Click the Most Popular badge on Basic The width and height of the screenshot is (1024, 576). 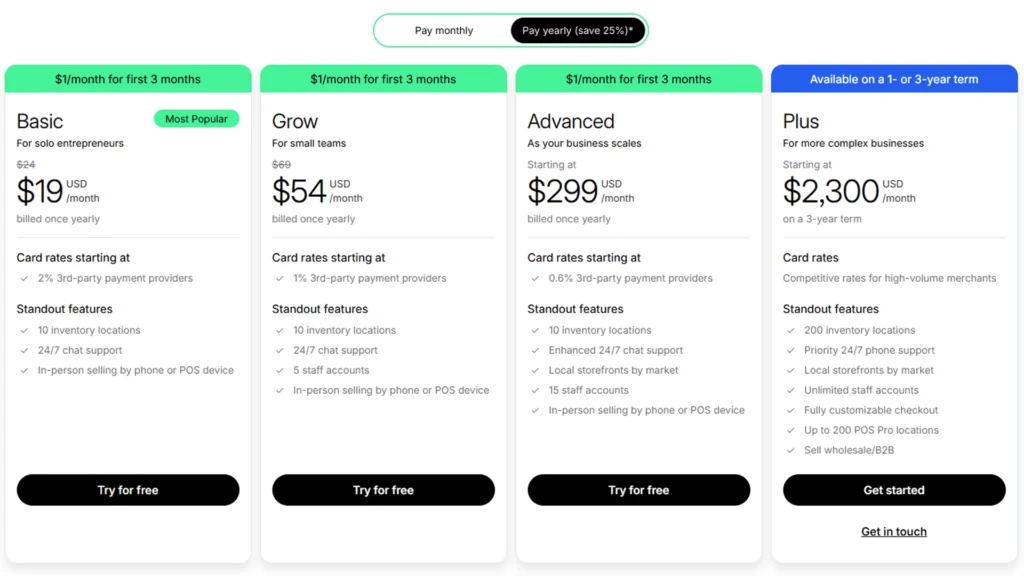tap(196, 118)
